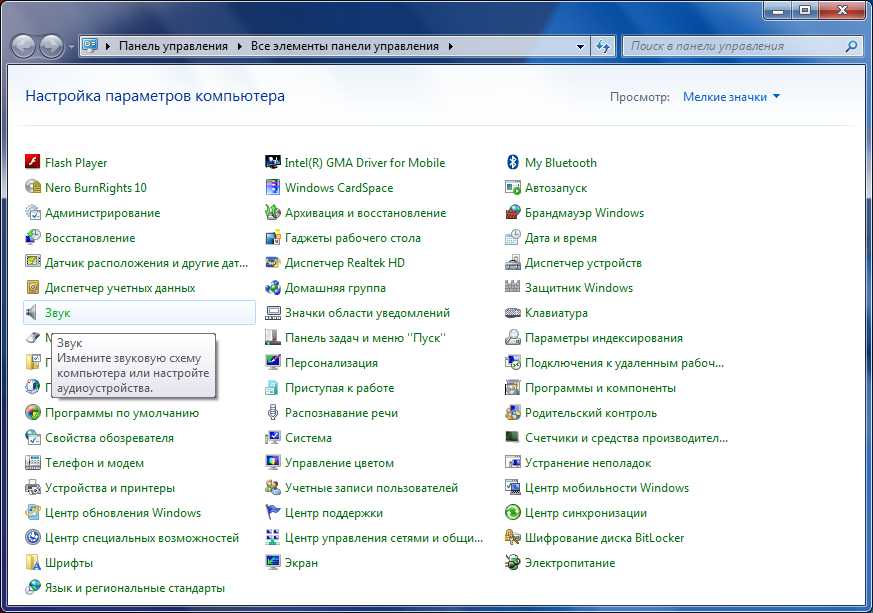Click the Распознавание речи microphone icon
The image size is (873, 613).
point(273,413)
